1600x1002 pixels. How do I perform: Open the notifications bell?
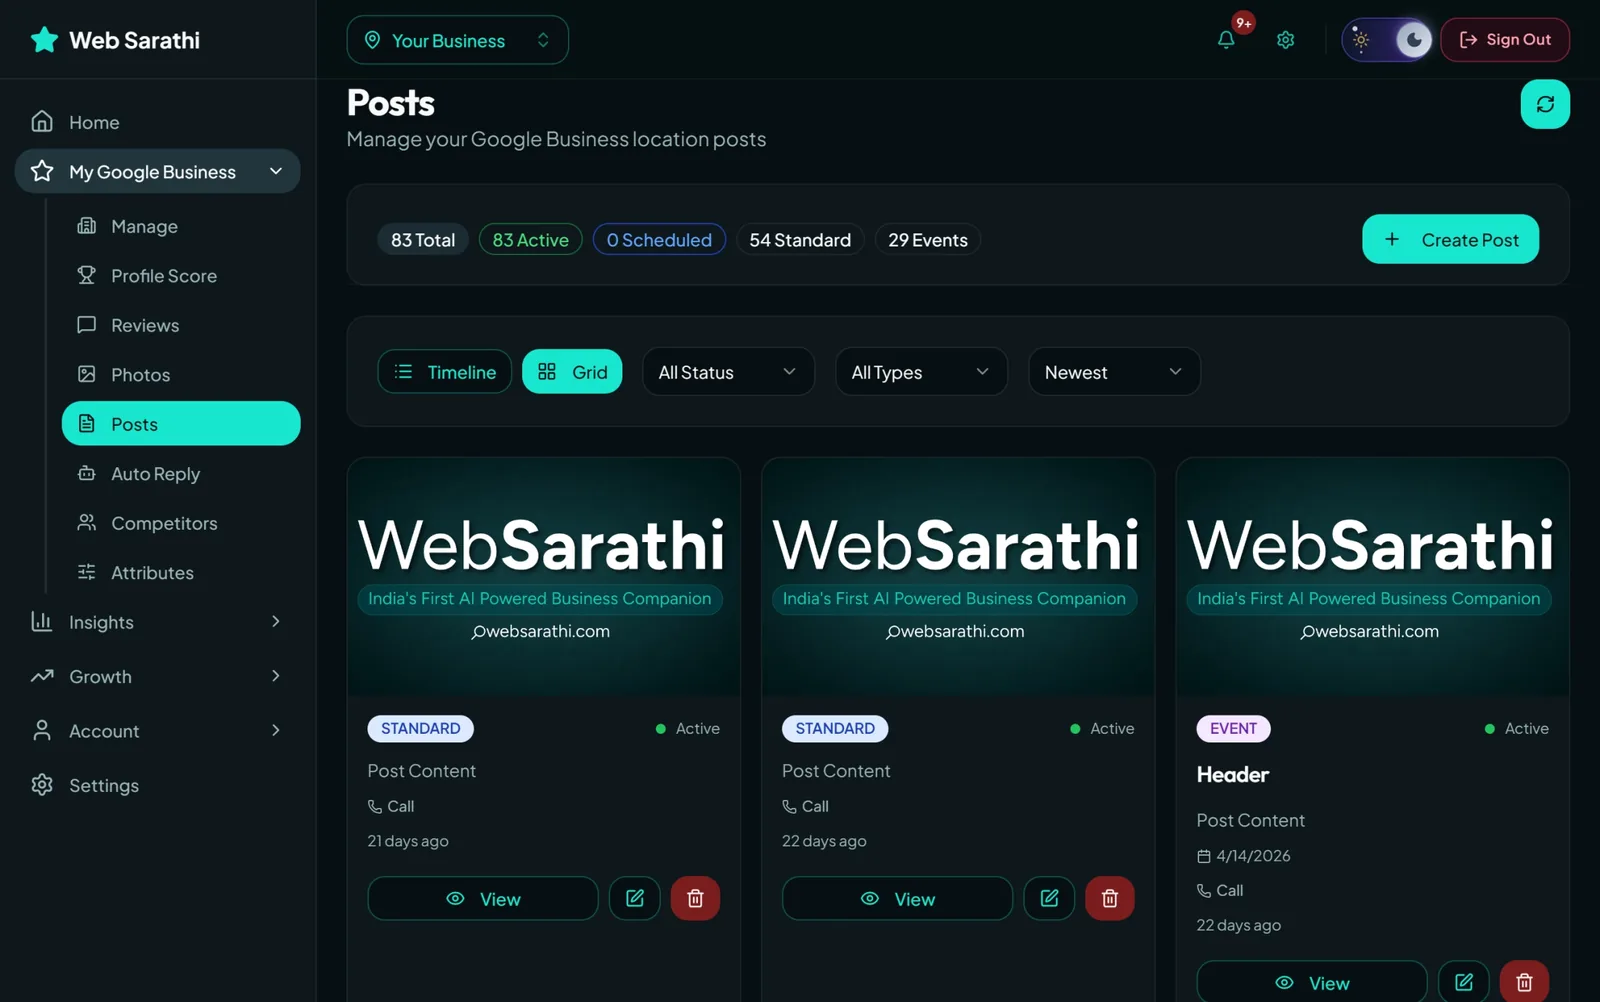pos(1226,40)
